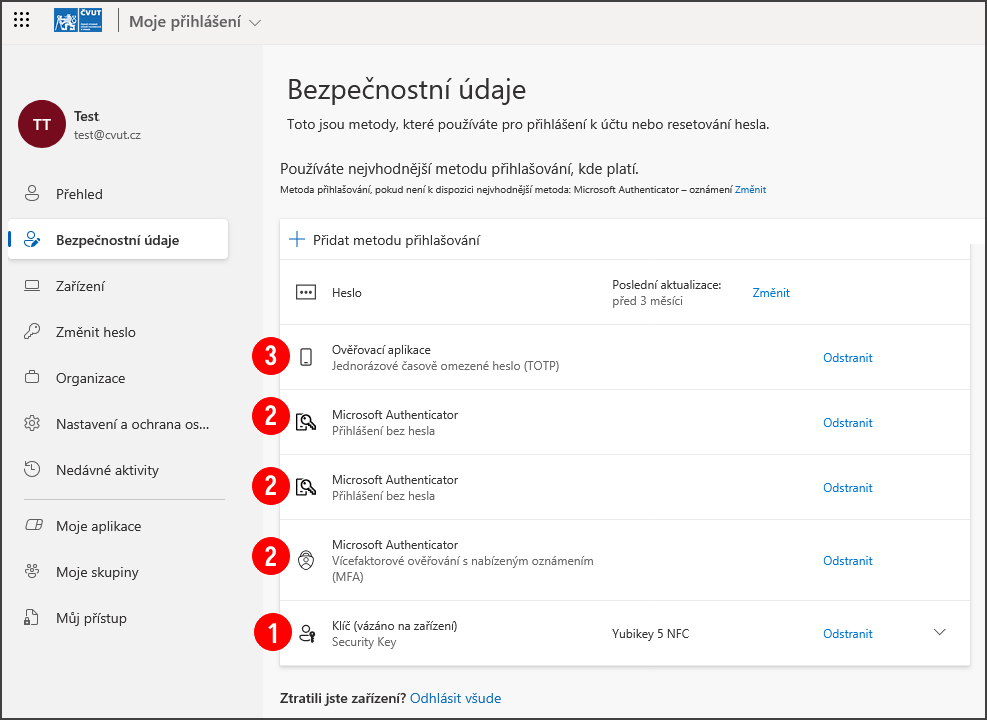Click Změnit link for default sign-in method
987x720 pixels.
pos(750,189)
